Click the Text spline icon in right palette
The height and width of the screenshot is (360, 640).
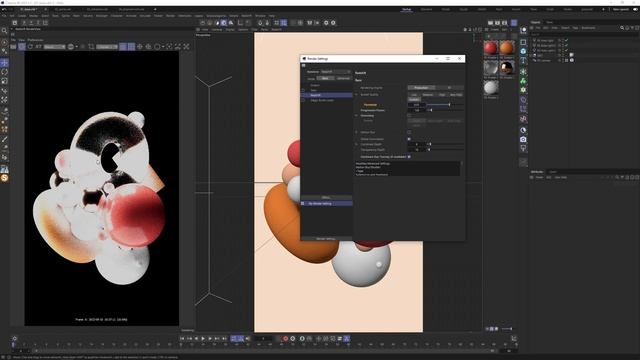coord(523,61)
